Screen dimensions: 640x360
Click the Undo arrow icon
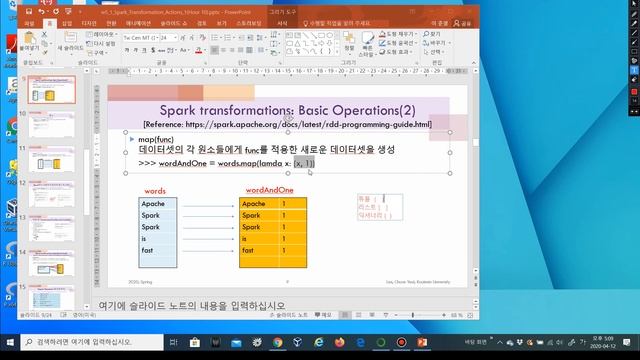click(41, 12)
